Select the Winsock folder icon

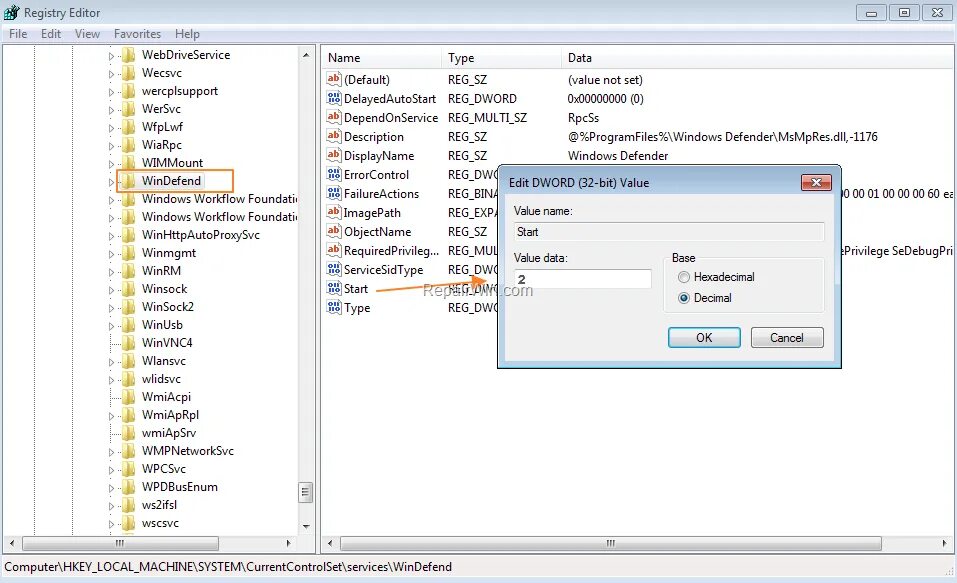coord(128,289)
